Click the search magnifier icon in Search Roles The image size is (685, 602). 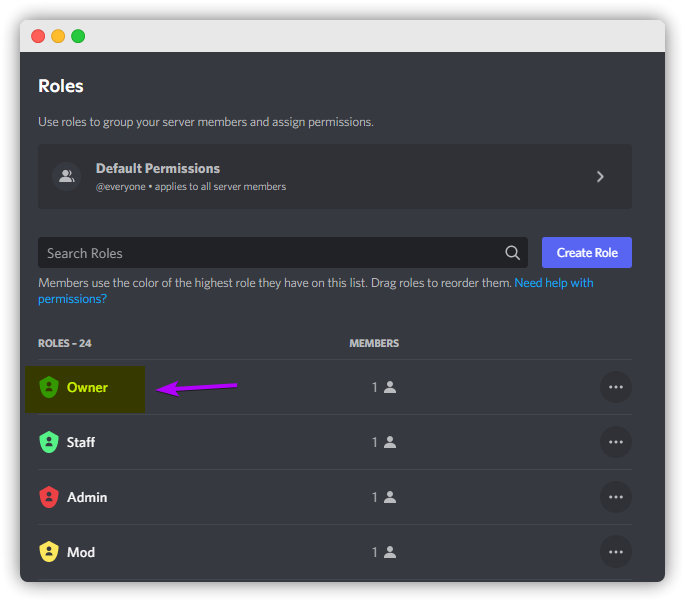click(x=512, y=253)
